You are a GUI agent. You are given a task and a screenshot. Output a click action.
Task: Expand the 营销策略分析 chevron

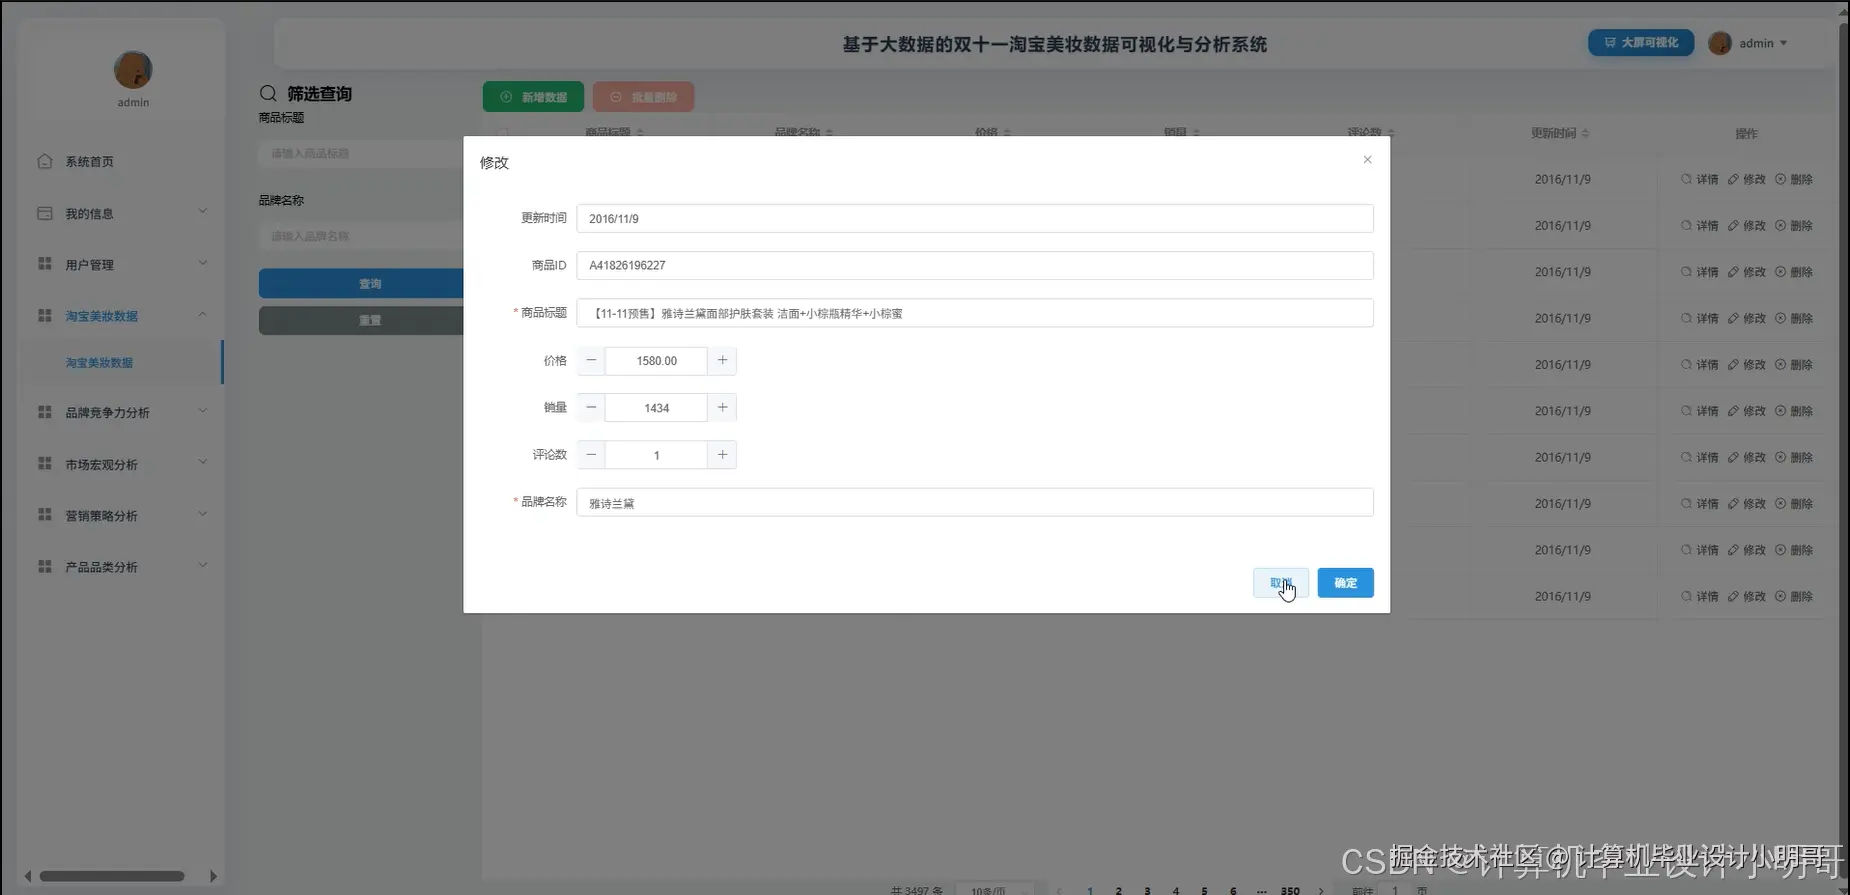(x=203, y=514)
